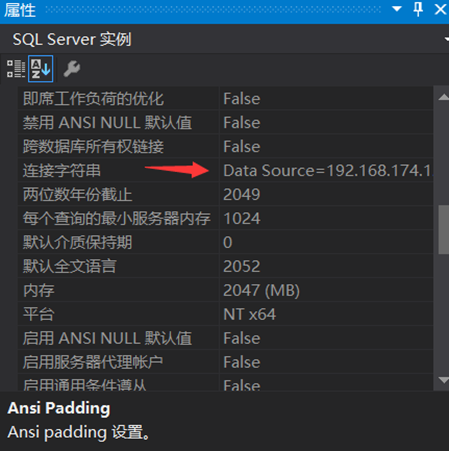Open the window position dropdown arrow
Screen dimensions: 449x451
396,9
